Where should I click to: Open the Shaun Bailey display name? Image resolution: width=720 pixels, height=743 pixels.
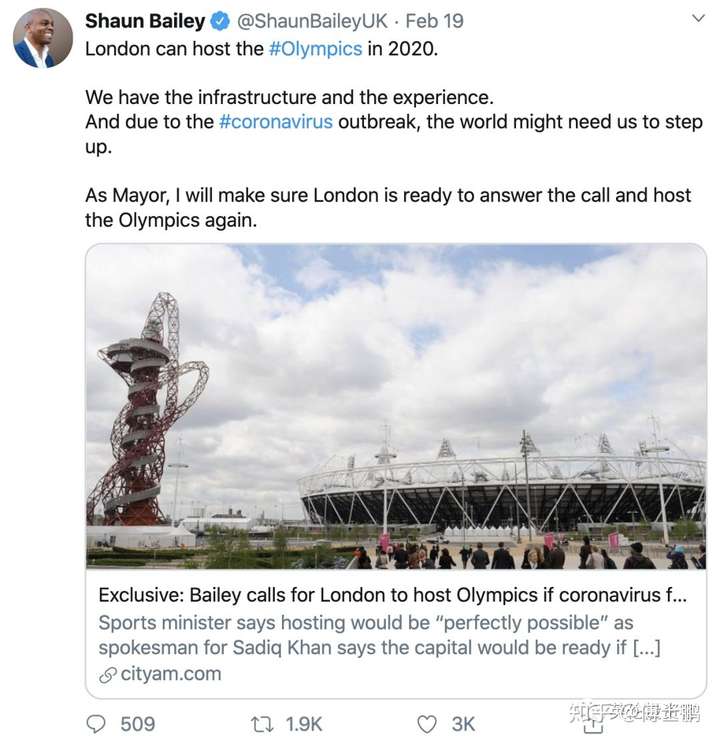[145, 21]
